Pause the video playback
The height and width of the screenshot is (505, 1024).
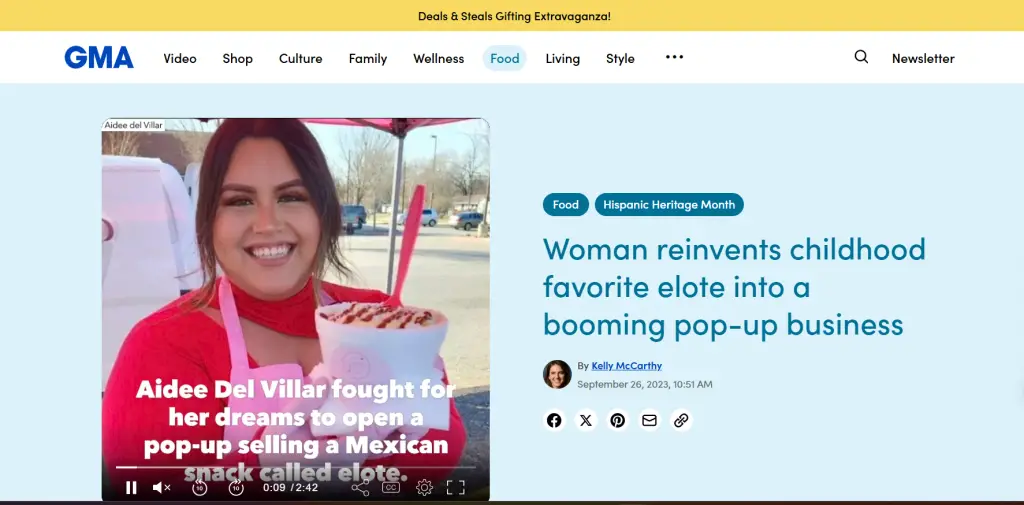point(131,488)
